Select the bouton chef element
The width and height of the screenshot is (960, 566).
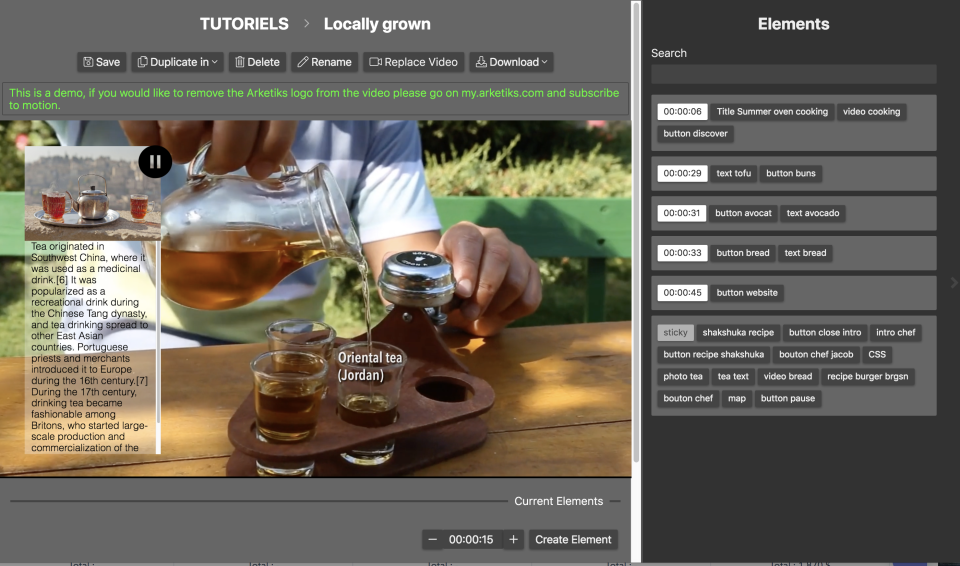pos(688,399)
